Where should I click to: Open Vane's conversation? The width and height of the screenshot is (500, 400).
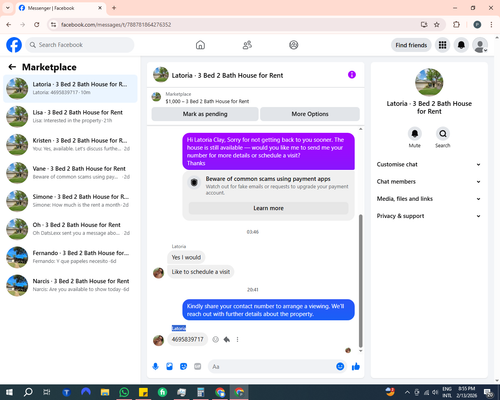click(x=70, y=173)
